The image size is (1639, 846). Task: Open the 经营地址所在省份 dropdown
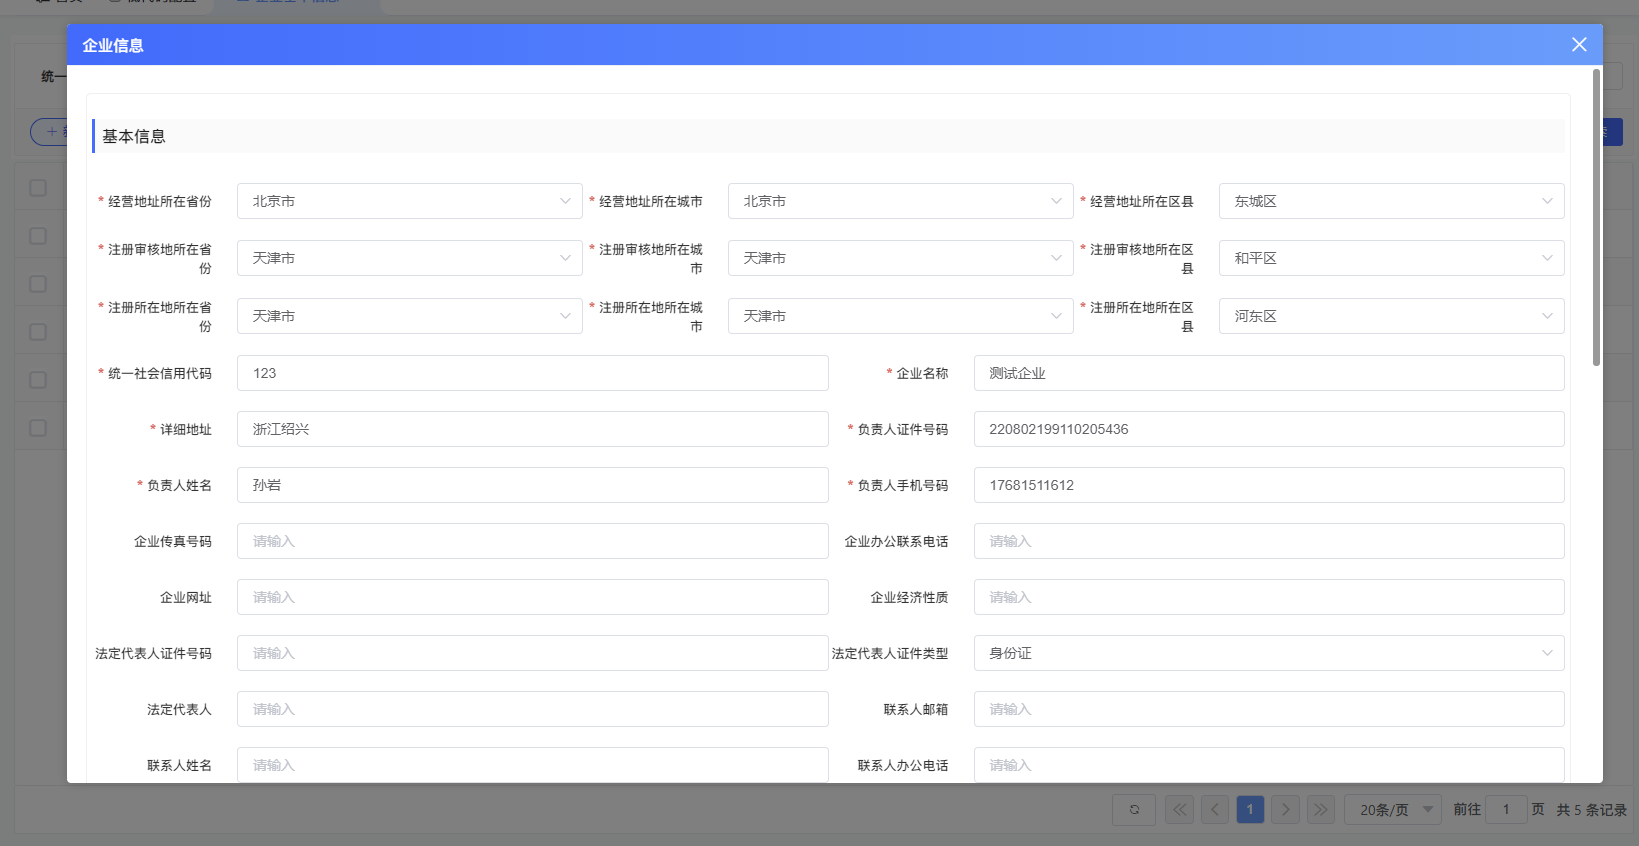pyautogui.click(x=409, y=201)
